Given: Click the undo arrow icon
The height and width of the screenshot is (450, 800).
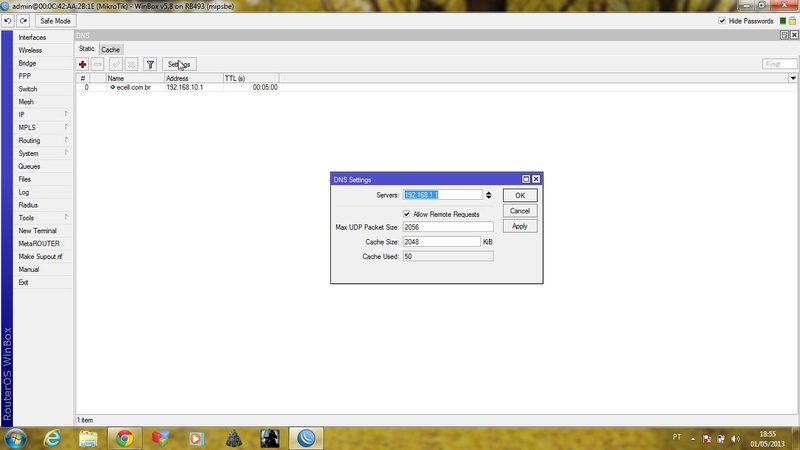Looking at the screenshot, I should [x=8, y=21].
